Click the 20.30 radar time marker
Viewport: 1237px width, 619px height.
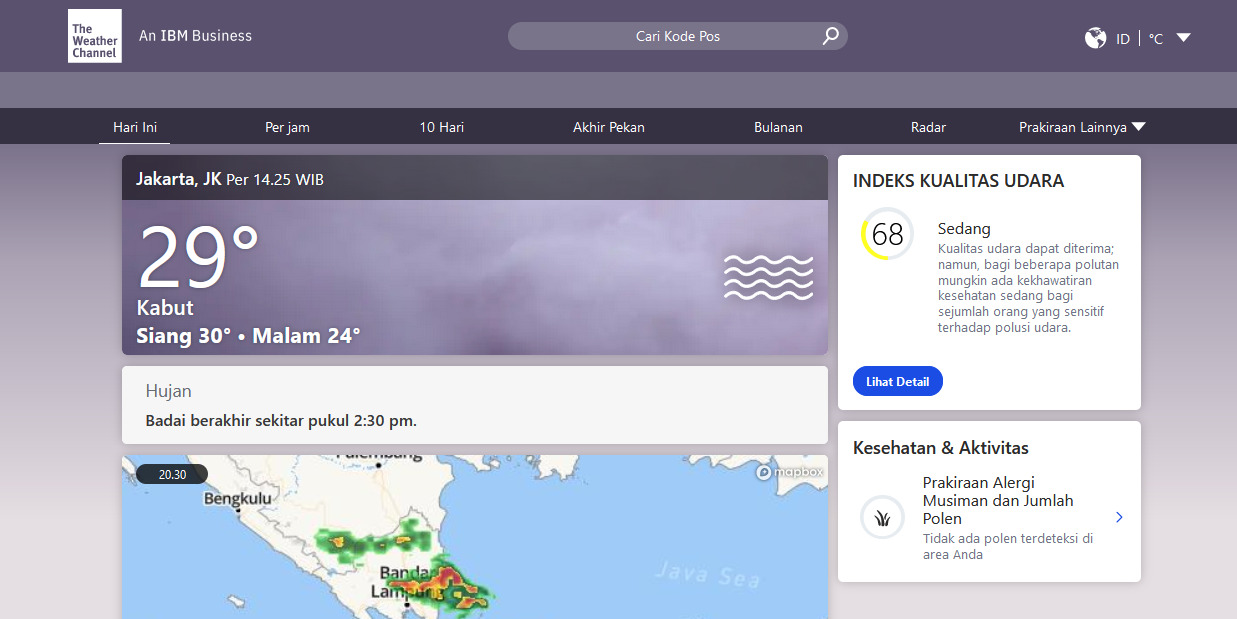(x=172, y=474)
